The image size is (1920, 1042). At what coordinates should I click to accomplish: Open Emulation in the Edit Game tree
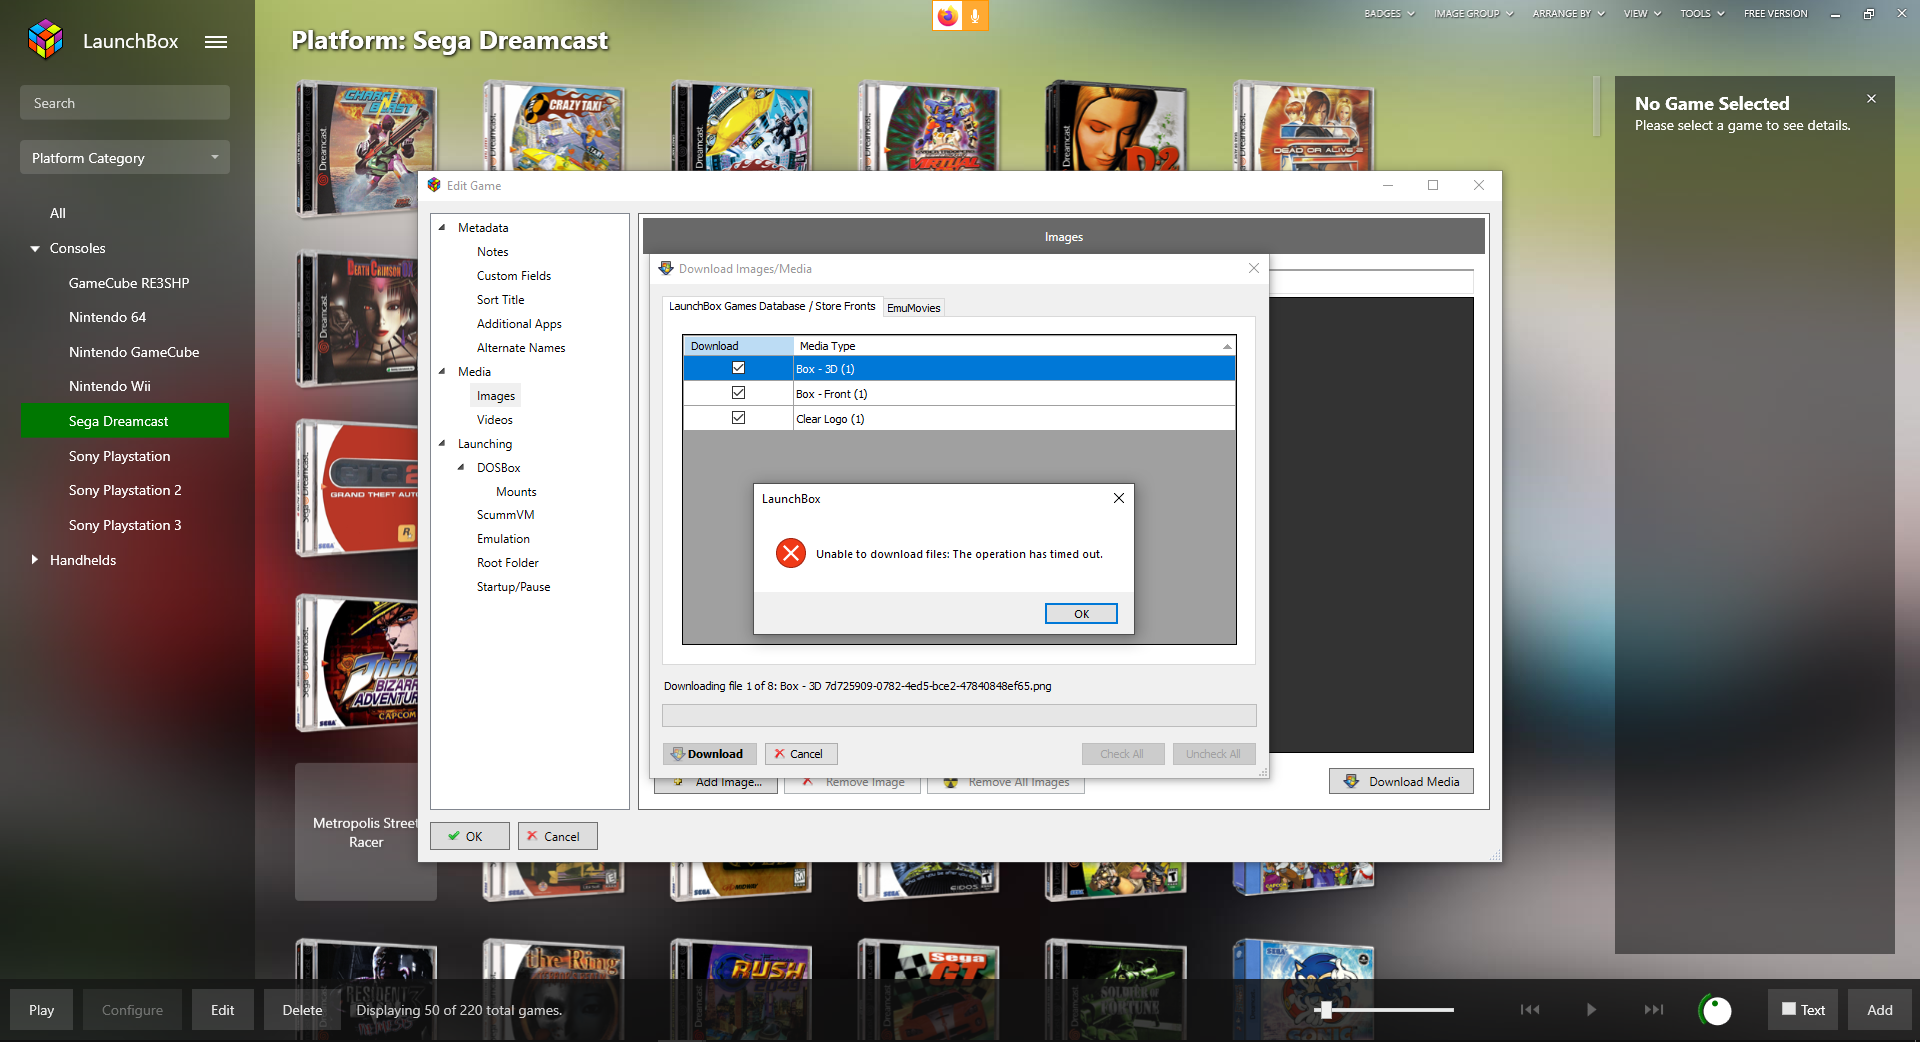tap(503, 539)
